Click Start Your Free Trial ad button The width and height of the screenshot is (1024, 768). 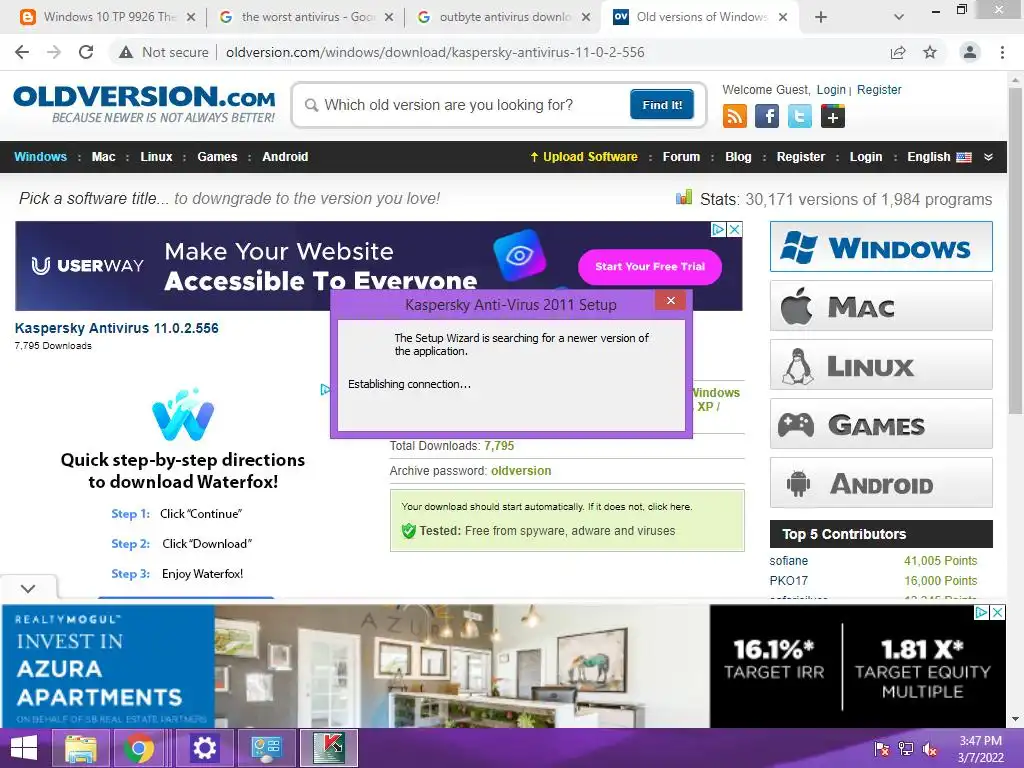point(650,266)
